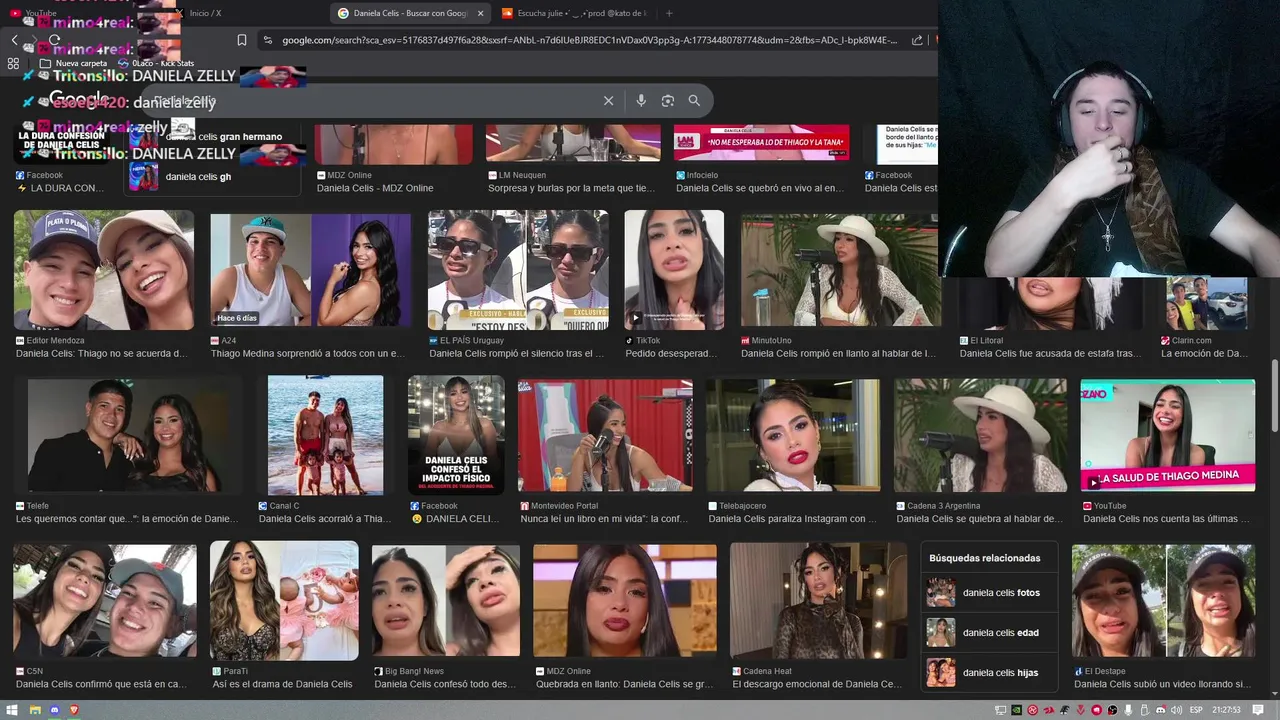Open related search daniela celis edad
Viewport: 1280px width, 720px height.
pos(988,632)
